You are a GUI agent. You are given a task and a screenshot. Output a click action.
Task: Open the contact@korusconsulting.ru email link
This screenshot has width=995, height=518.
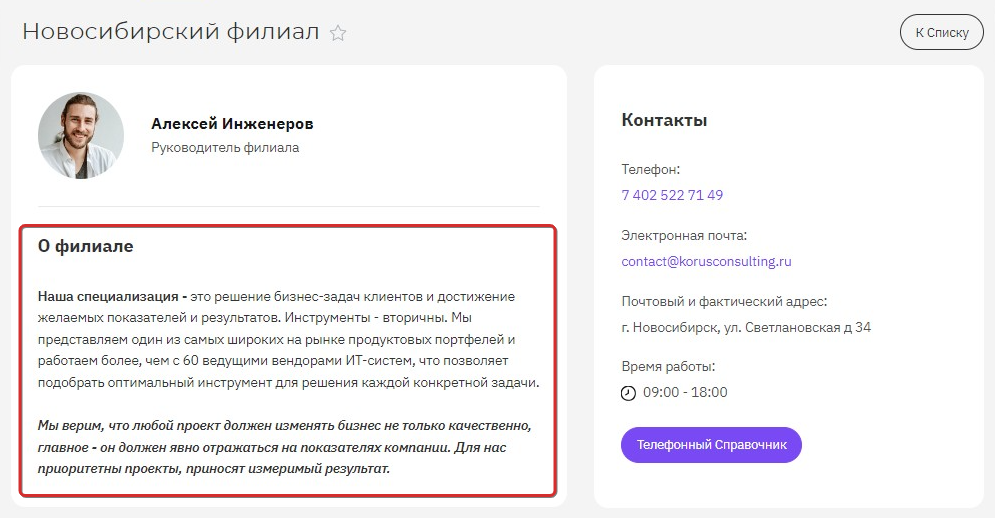tap(706, 262)
